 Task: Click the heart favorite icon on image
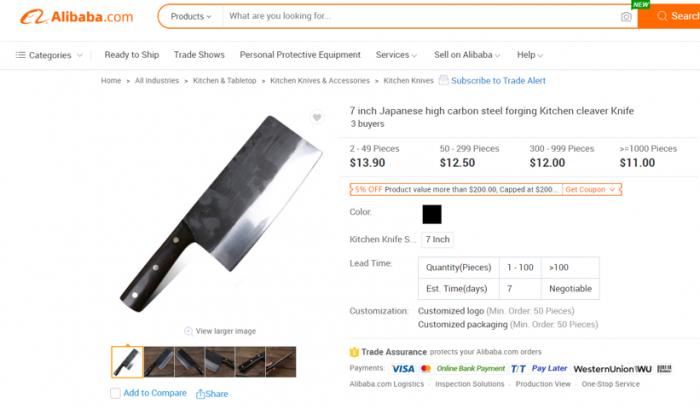click(317, 117)
